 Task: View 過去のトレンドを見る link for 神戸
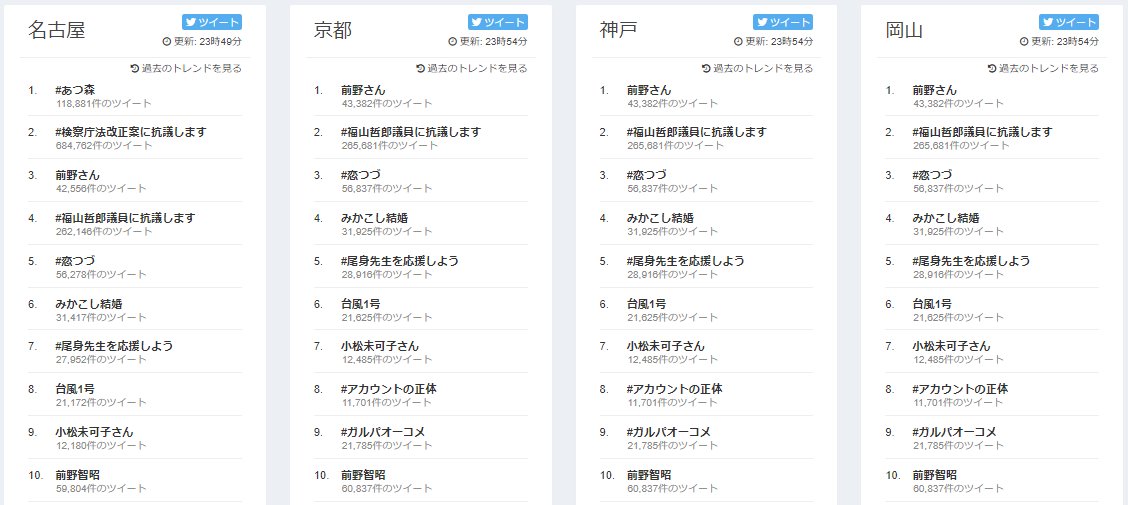[758, 68]
